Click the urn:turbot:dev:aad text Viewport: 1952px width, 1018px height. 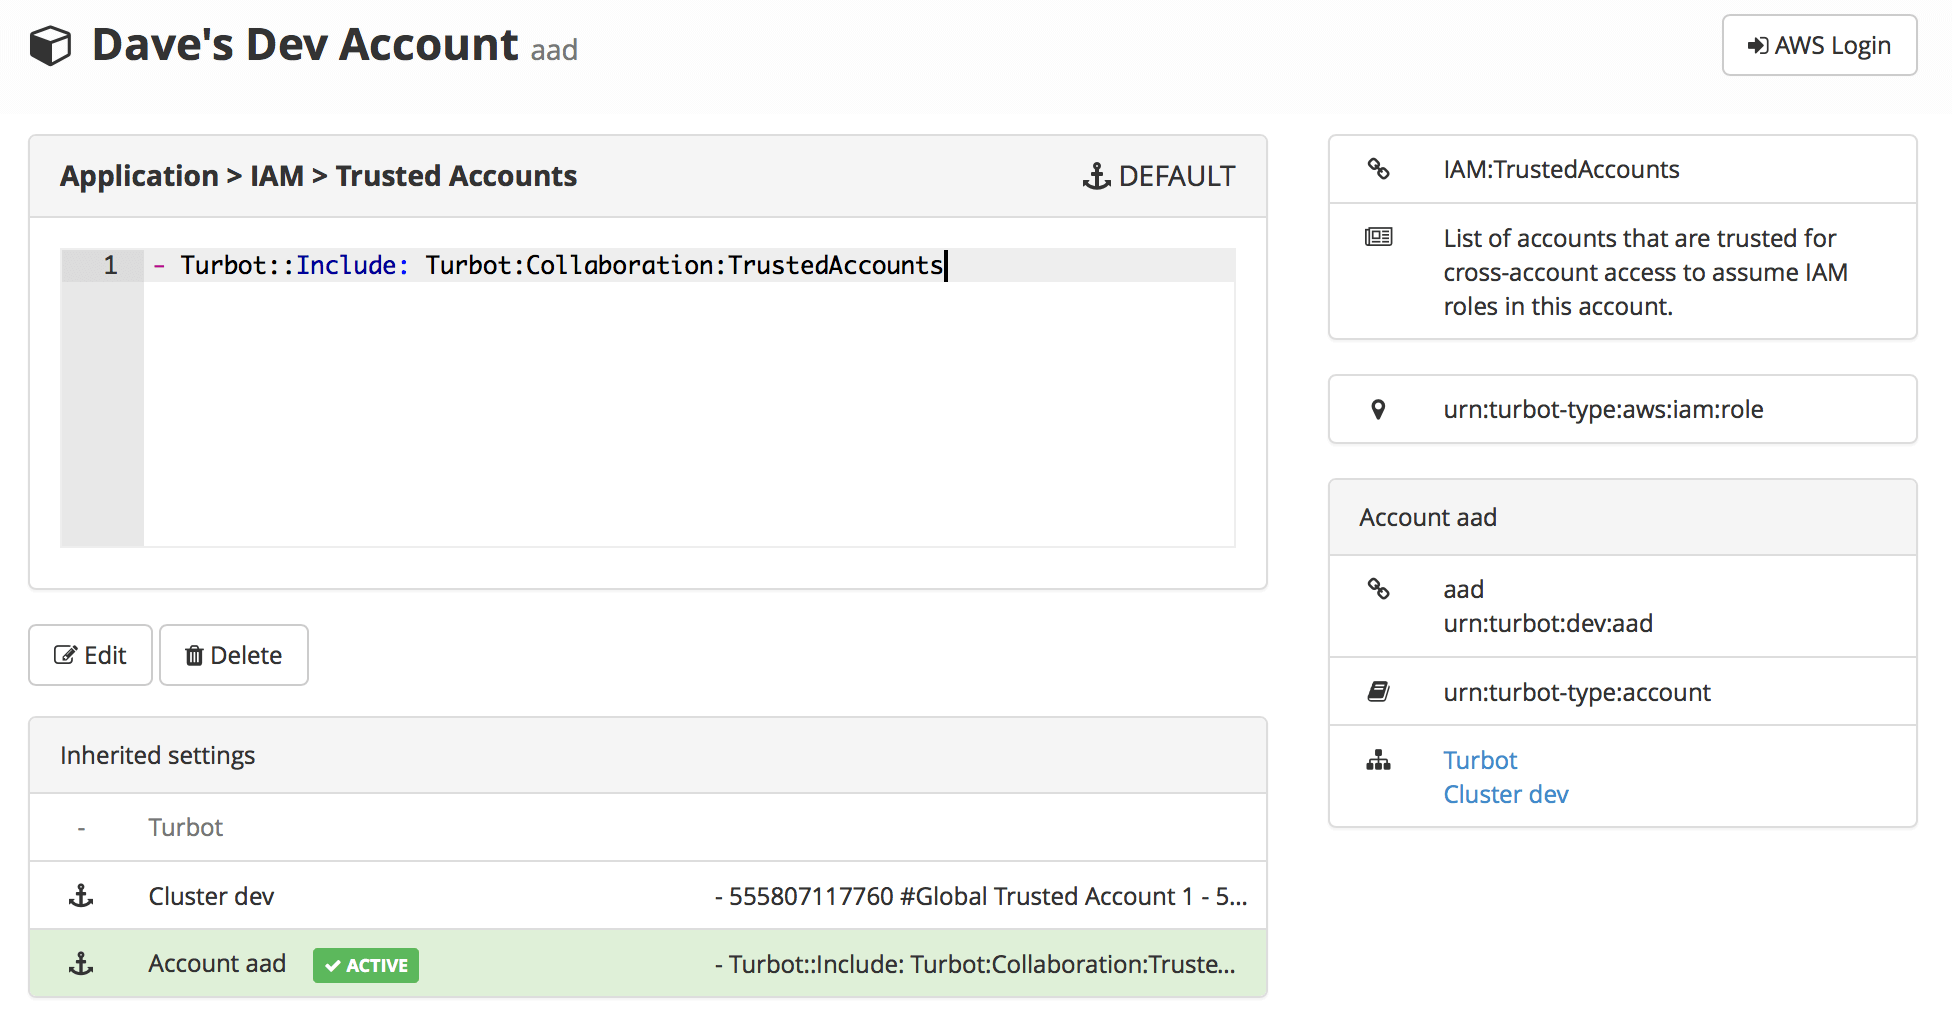1548,623
